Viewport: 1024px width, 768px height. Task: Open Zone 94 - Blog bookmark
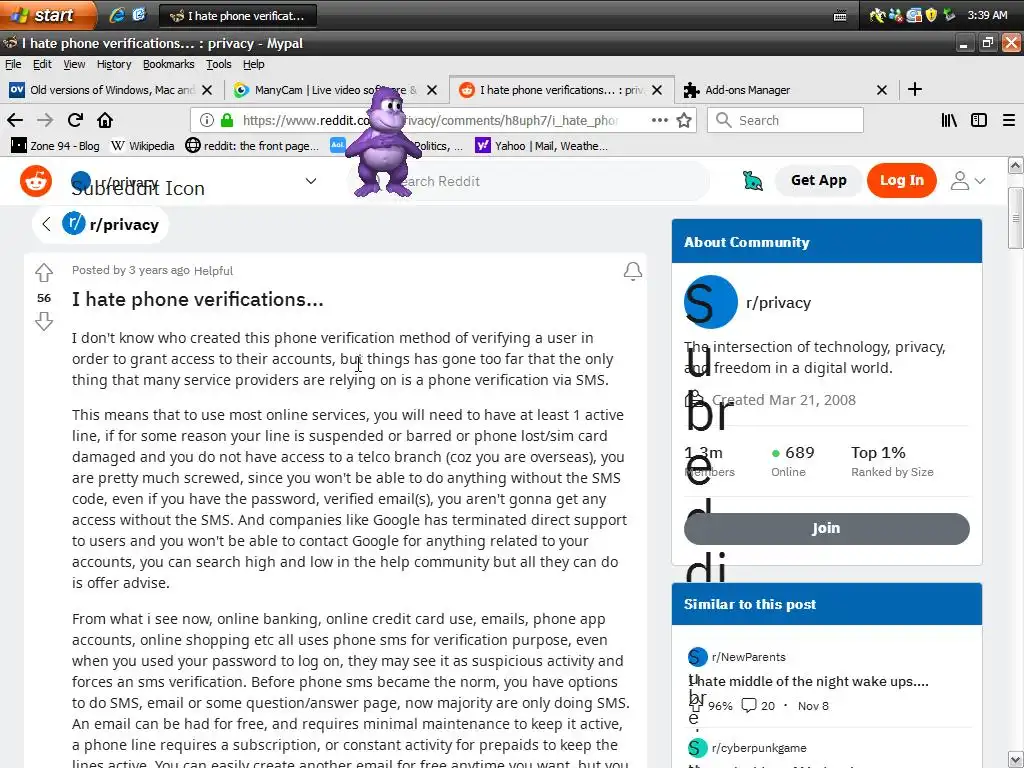point(56,146)
